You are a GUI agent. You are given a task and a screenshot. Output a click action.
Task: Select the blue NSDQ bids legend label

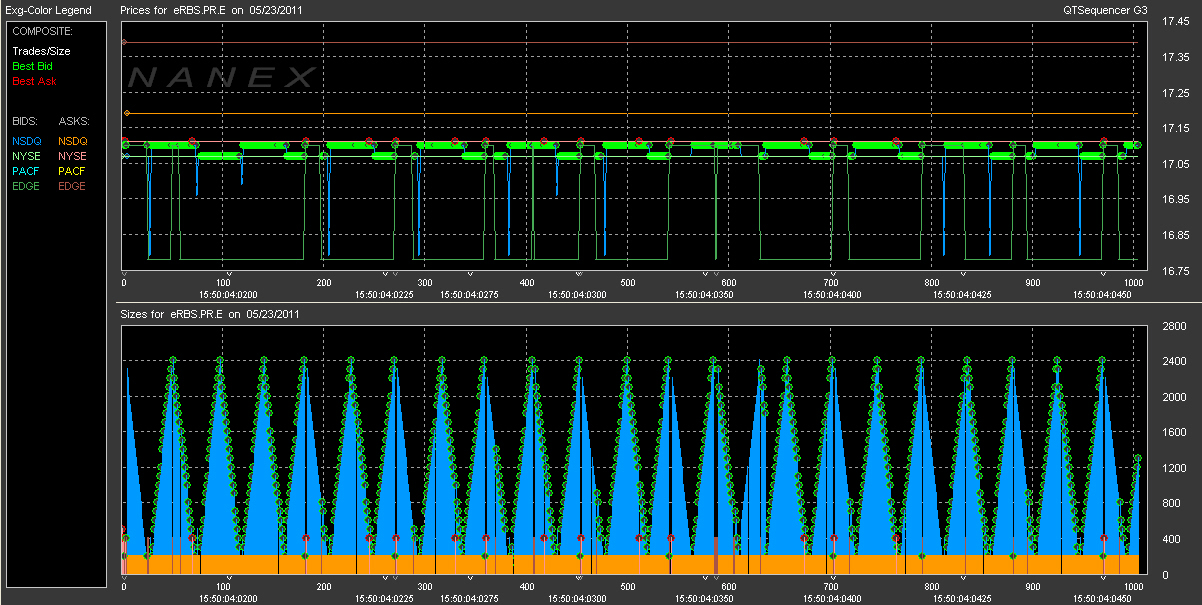pyautogui.click(x=27, y=141)
